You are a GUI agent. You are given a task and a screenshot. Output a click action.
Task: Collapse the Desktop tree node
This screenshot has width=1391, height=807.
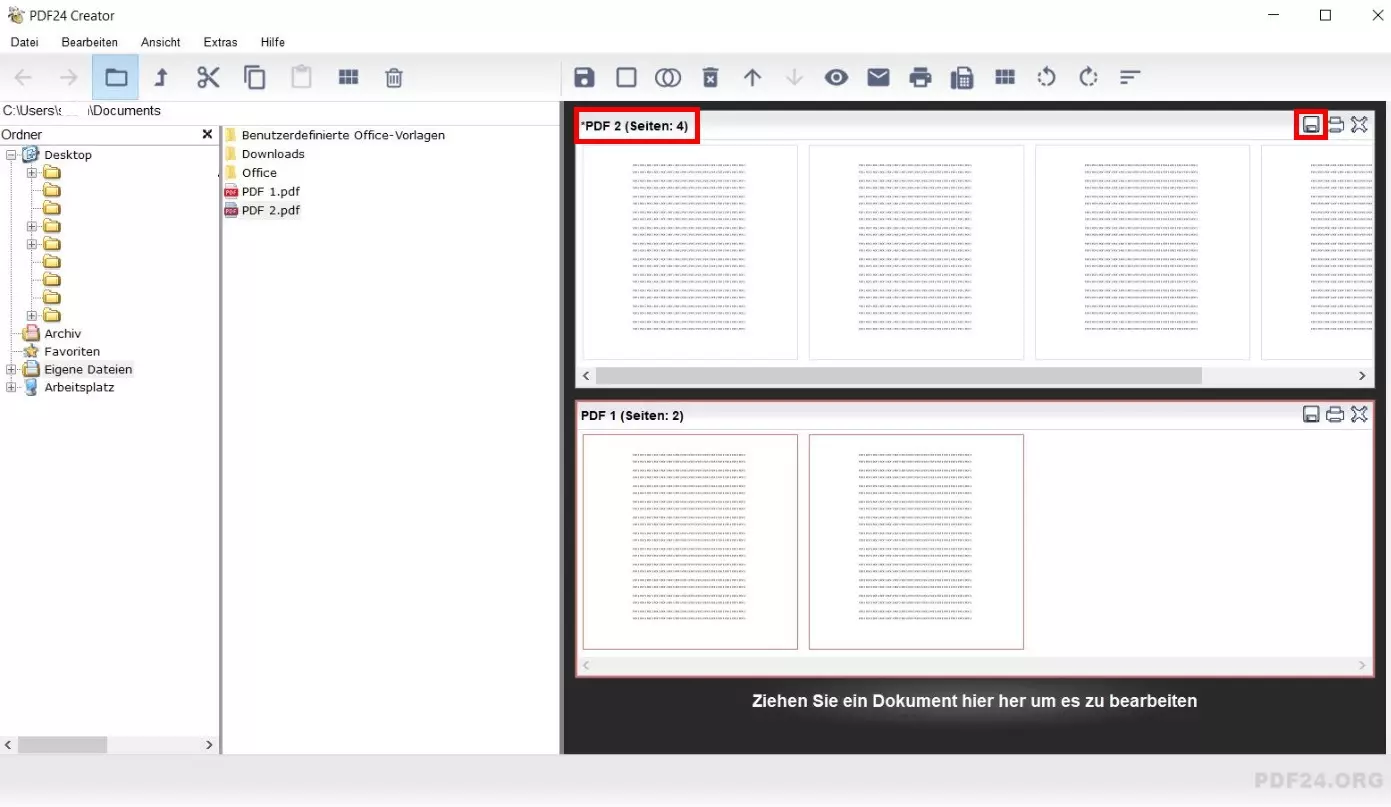click(x=12, y=155)
